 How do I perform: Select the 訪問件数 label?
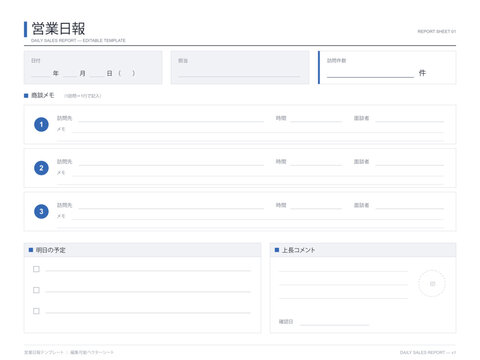pos(336,60)
